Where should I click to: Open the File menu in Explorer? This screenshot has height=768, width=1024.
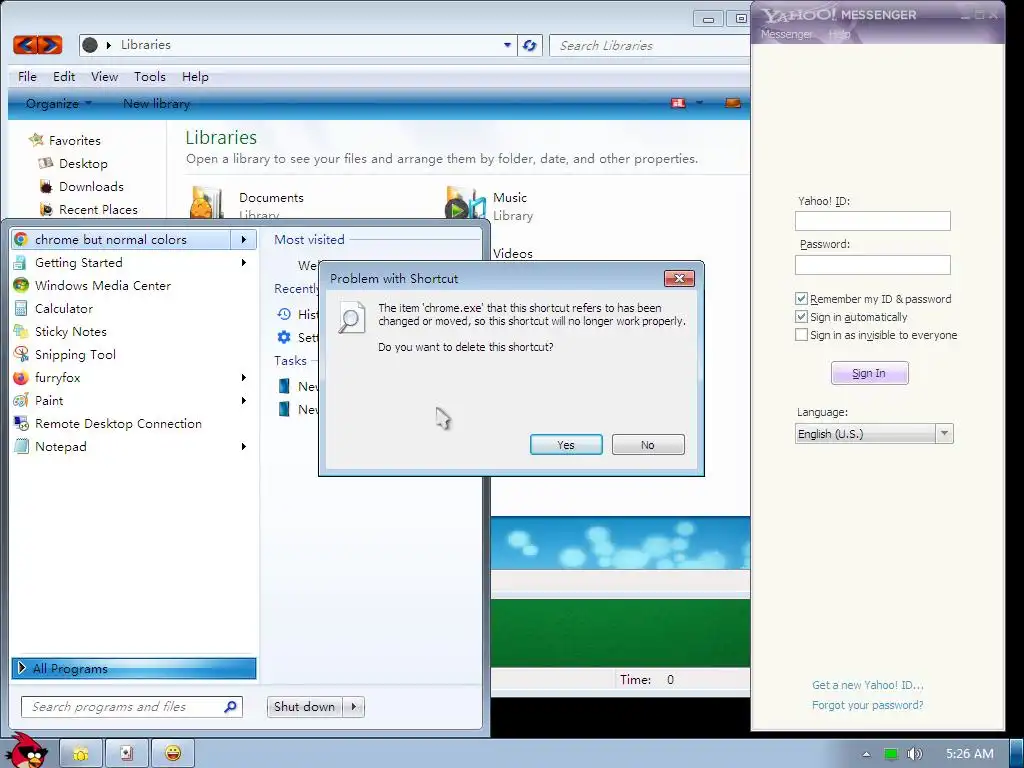coord(27,76)
